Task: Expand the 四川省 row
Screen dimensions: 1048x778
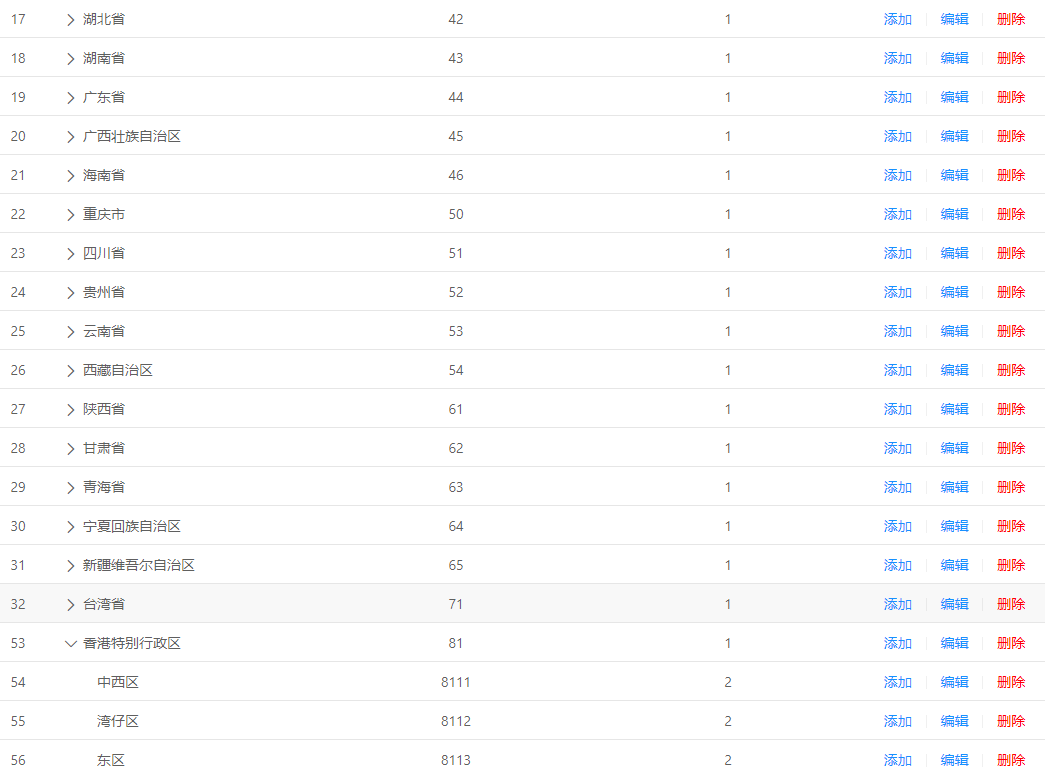Action: (x=70, y=254)
